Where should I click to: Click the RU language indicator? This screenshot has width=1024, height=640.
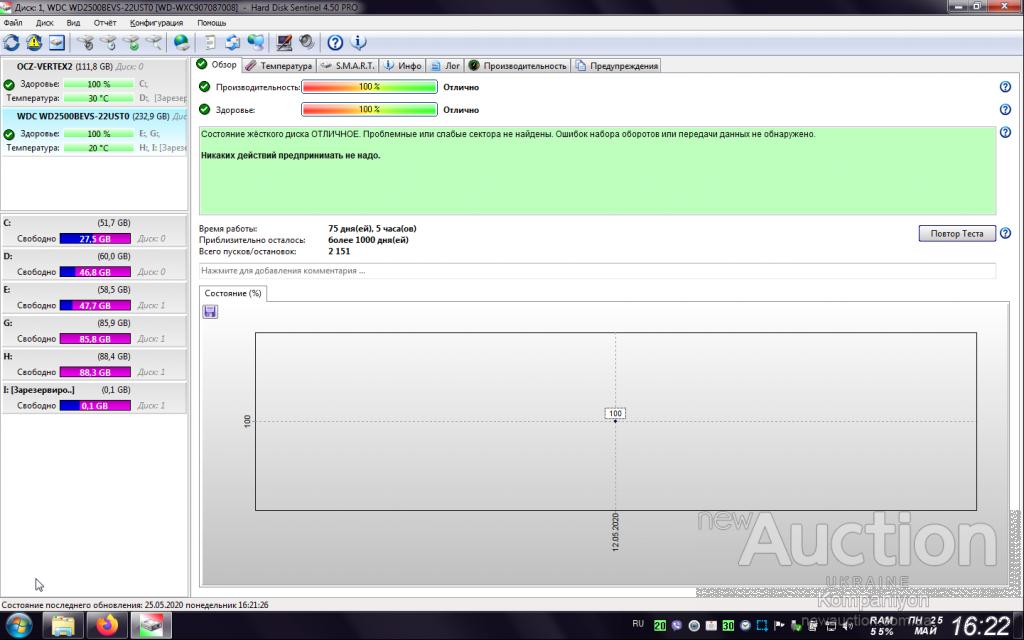pyautogui.click(x=638, y=624)
